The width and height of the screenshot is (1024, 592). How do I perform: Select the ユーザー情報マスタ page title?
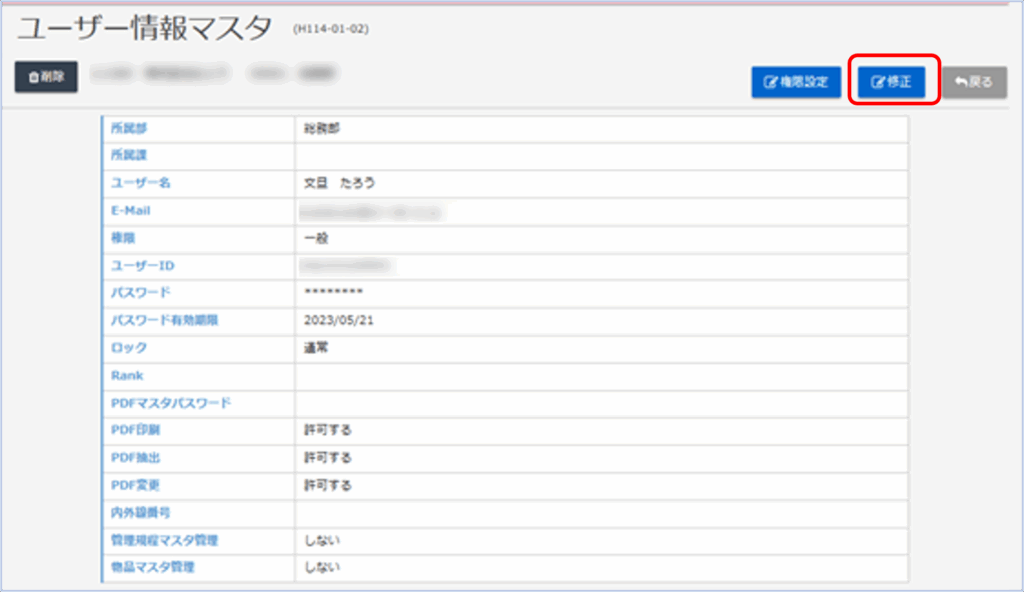click(144, 29)
